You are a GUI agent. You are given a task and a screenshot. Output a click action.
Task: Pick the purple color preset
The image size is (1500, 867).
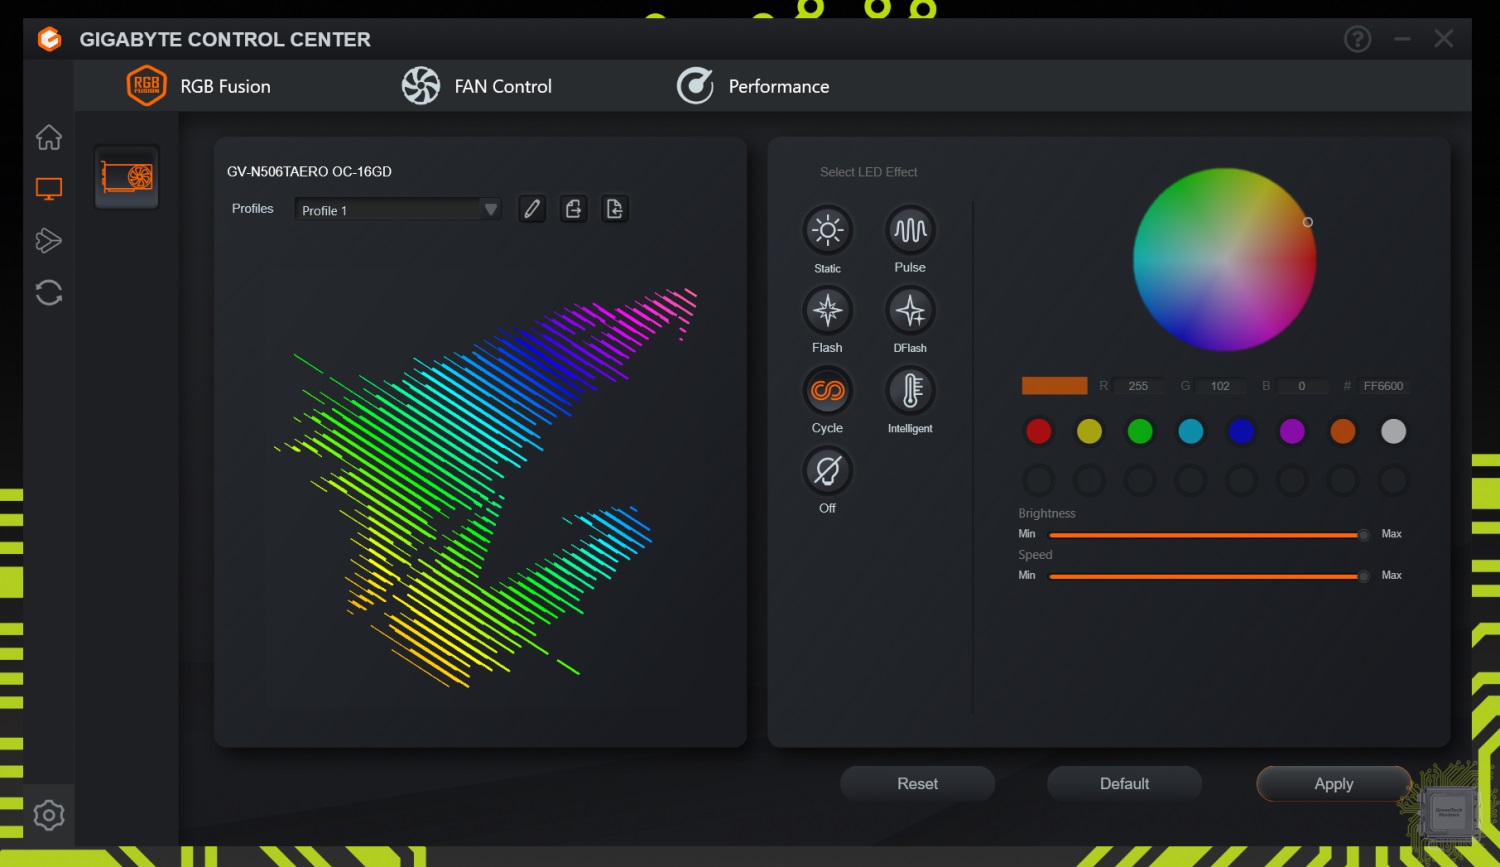click(x=1292, y=431)
